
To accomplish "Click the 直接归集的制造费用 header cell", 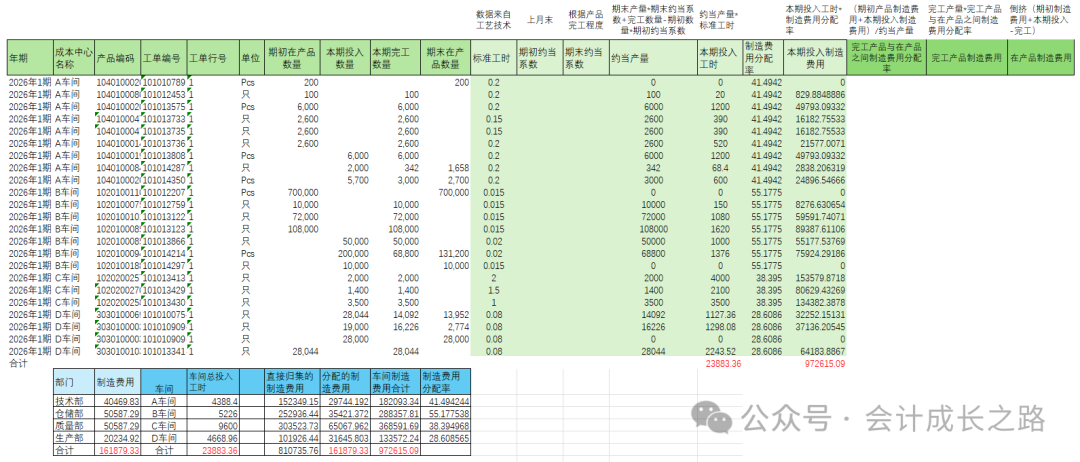I will tap(291, 381).
